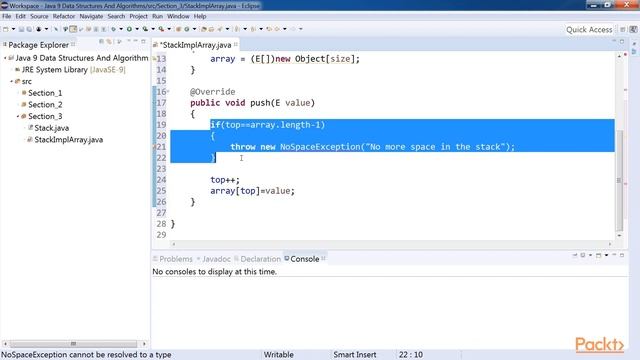
Task: Collapse the Section_3 package
Action: point(18,116)
